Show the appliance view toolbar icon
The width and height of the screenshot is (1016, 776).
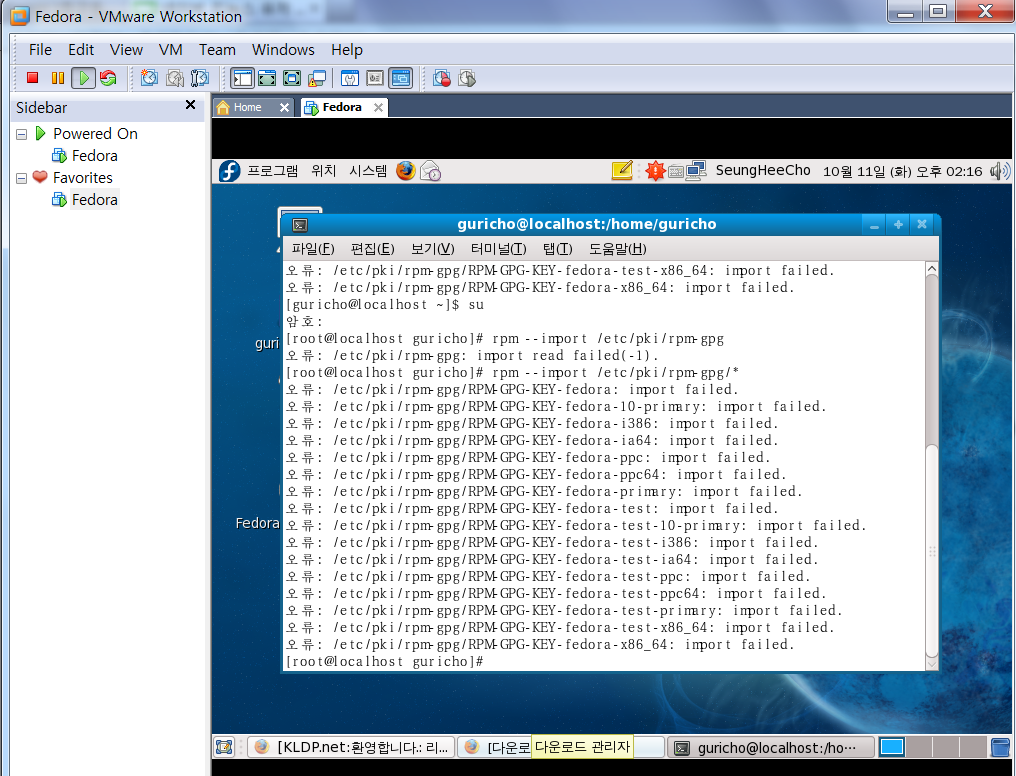pos(375,78)
